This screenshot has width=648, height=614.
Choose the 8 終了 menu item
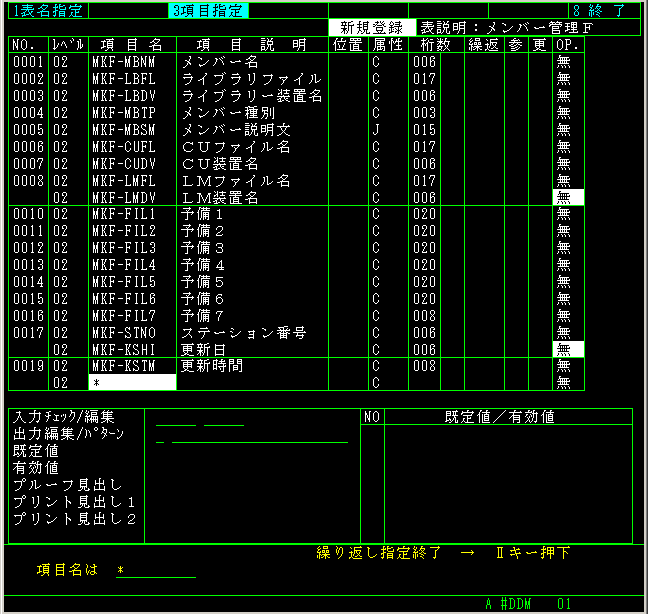click(600, 11)
